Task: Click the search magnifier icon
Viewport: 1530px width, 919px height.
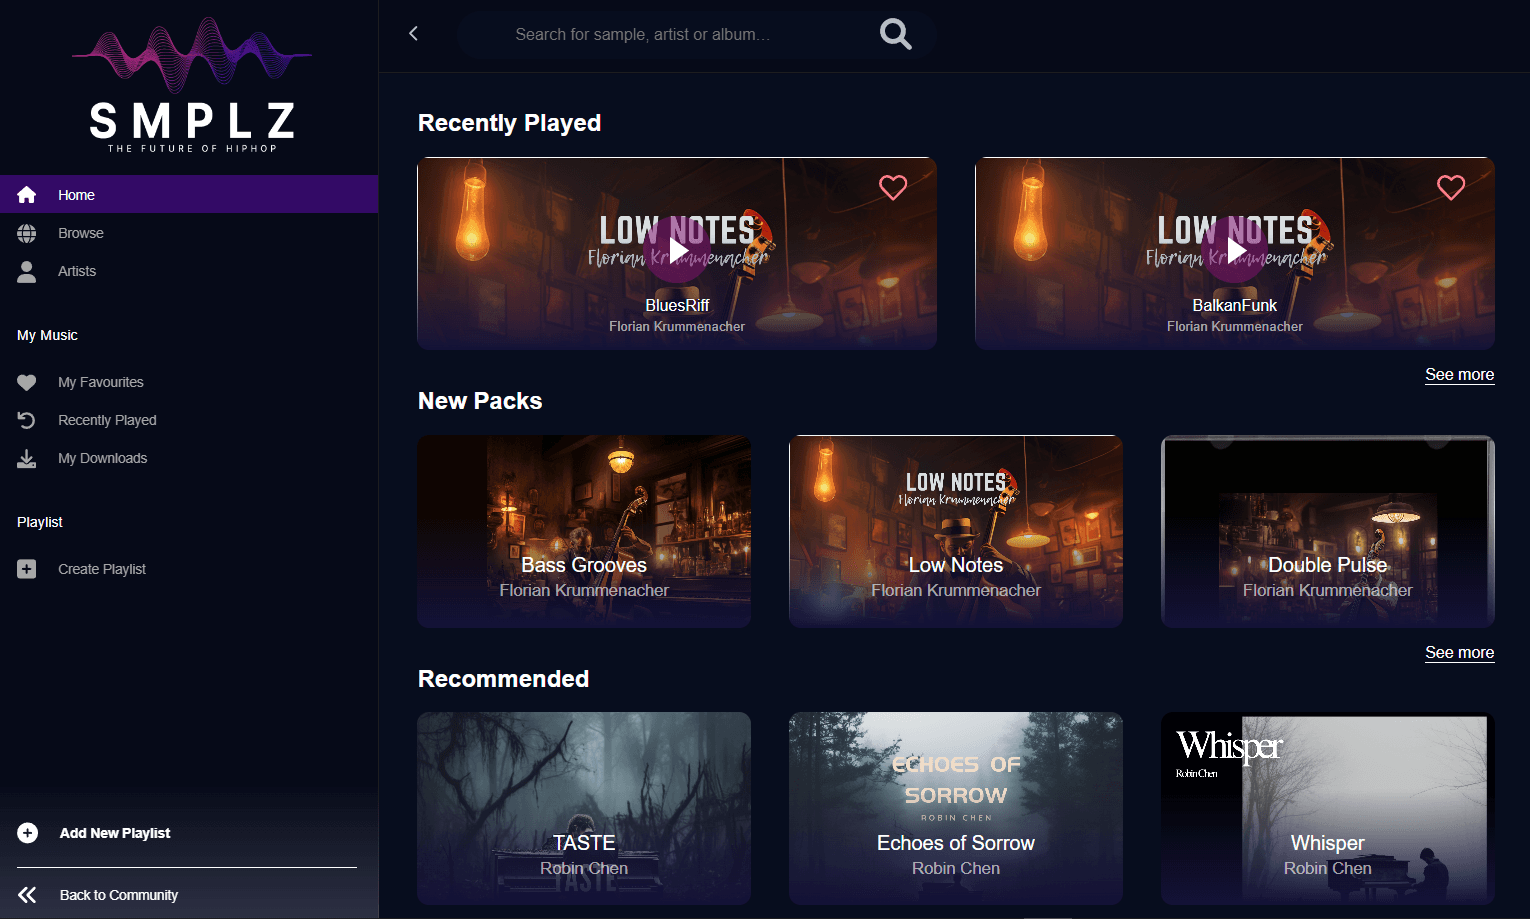Action: point(895,33)
